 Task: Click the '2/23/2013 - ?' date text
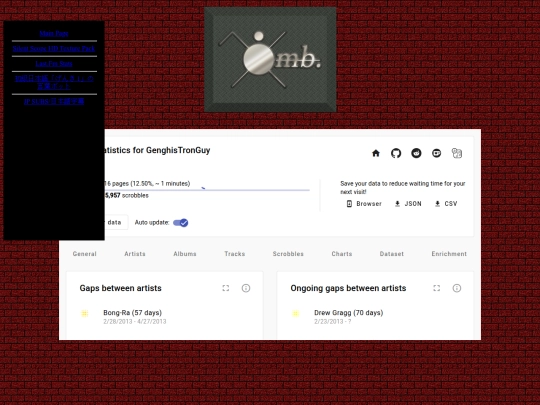(x=333, y=322)
